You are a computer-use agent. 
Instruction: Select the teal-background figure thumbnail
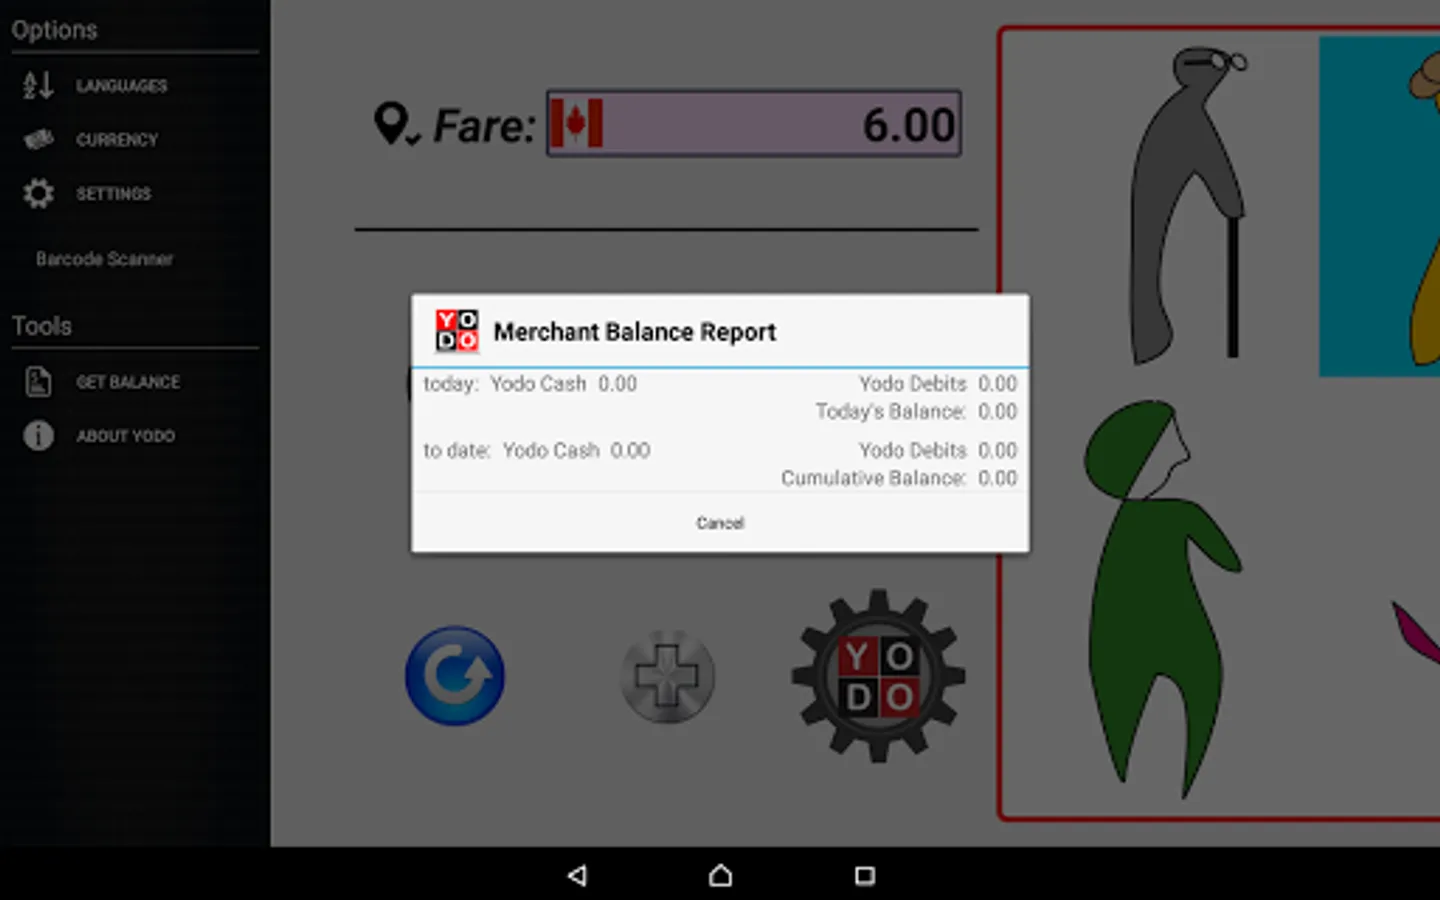click(1380, 206)
